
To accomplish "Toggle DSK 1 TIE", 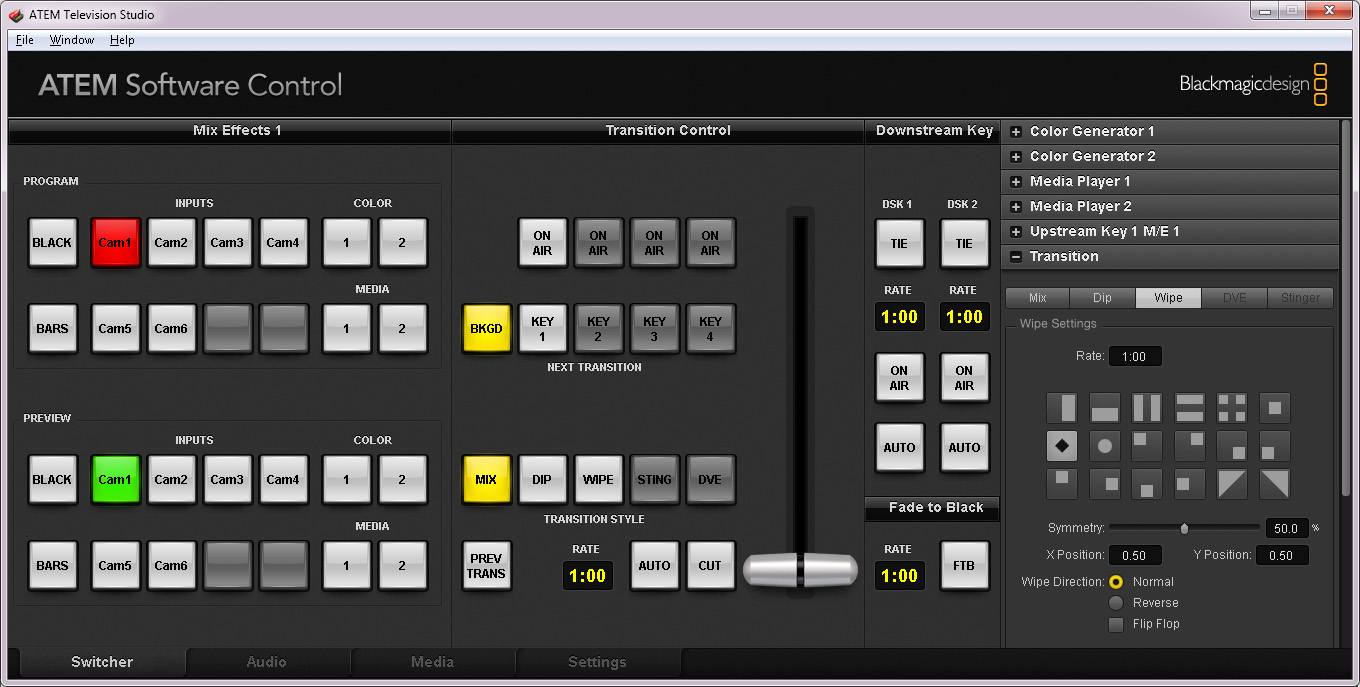I will click(899, 243).
